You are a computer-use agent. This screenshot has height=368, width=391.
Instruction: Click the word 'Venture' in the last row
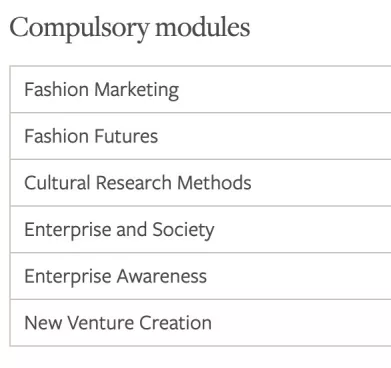(x=101, y=323)
